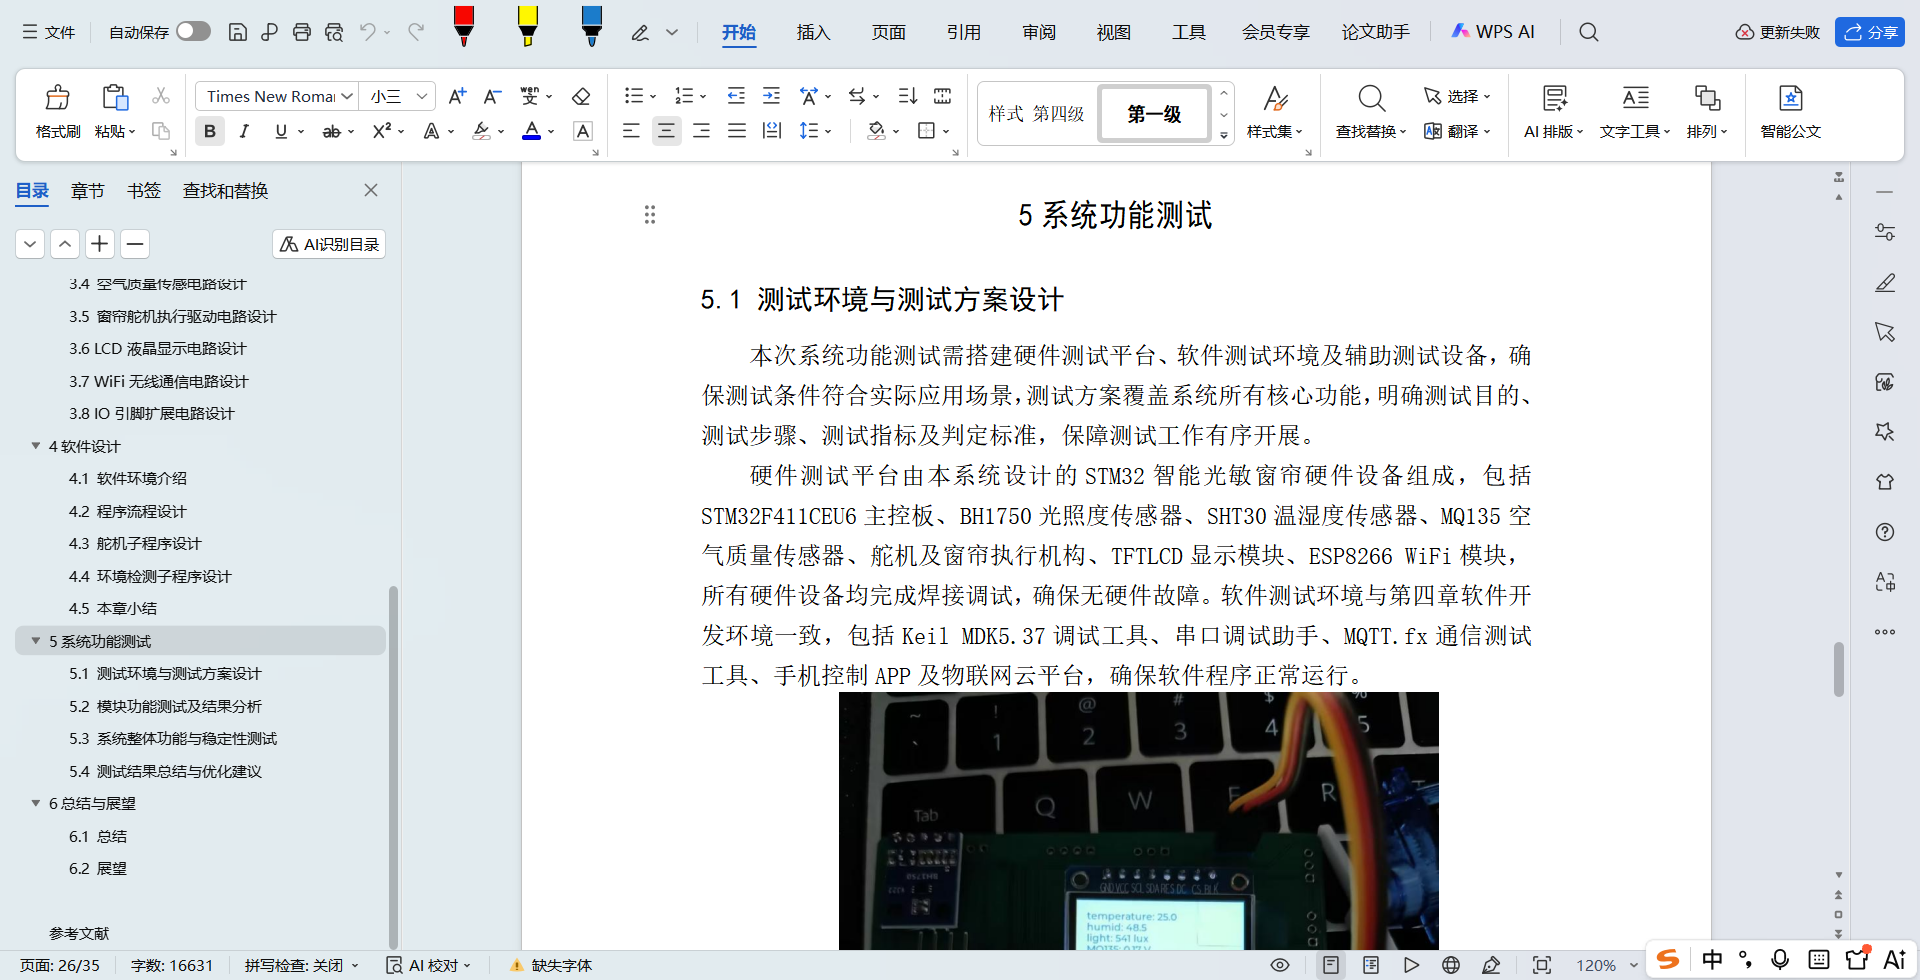Open the bullet list dropdown arrow
Viewport: 1920px width, 980px height.
tap(653, 97)
